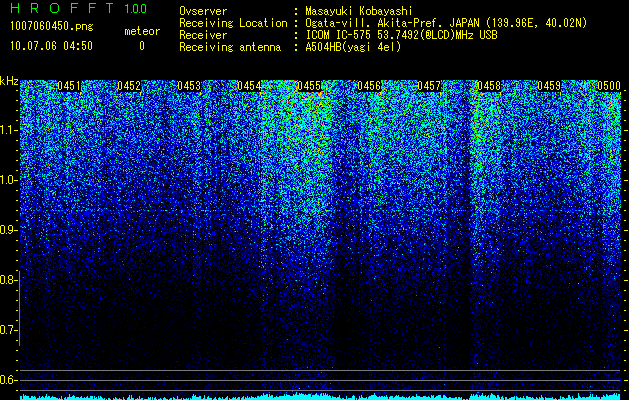629x400 pixels.
Task: Click the 1.0 kHz axis label
Action: 7,180
